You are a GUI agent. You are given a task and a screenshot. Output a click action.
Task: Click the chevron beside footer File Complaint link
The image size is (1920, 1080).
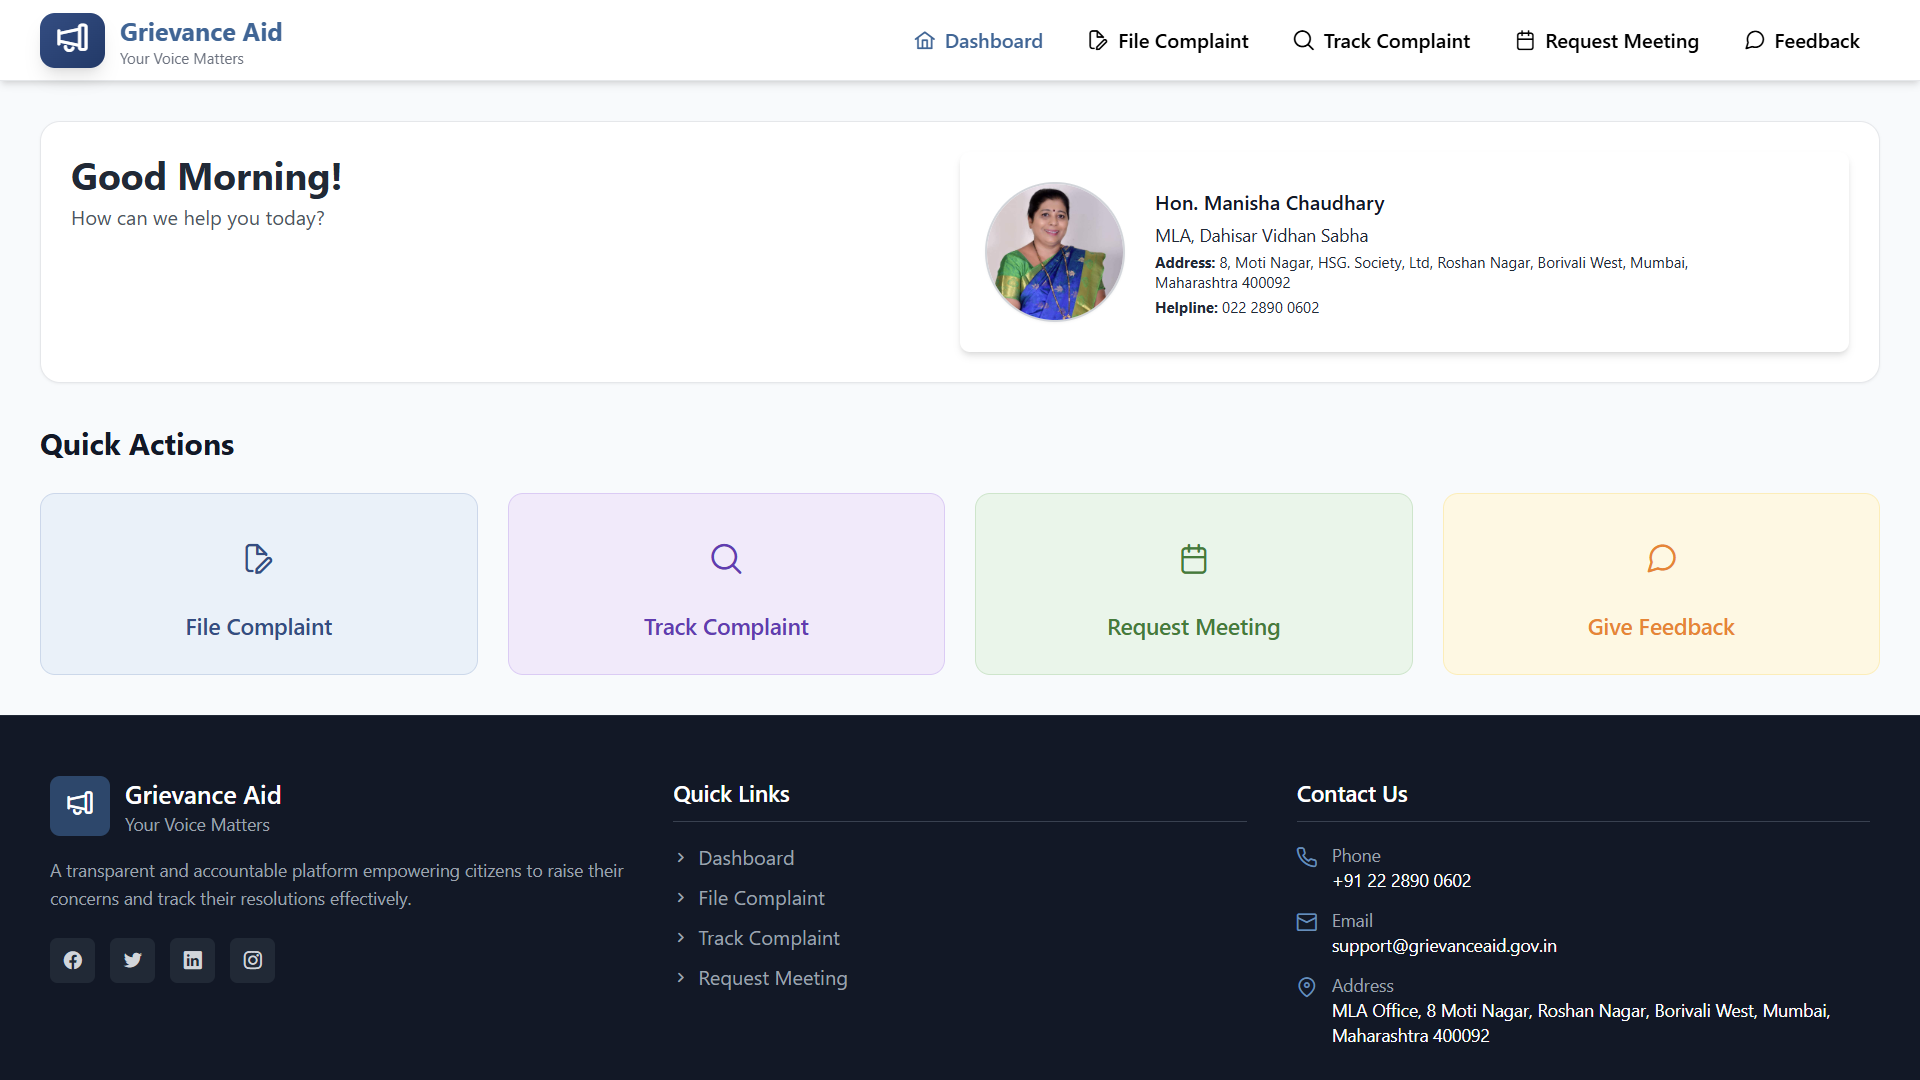[681, 898]
